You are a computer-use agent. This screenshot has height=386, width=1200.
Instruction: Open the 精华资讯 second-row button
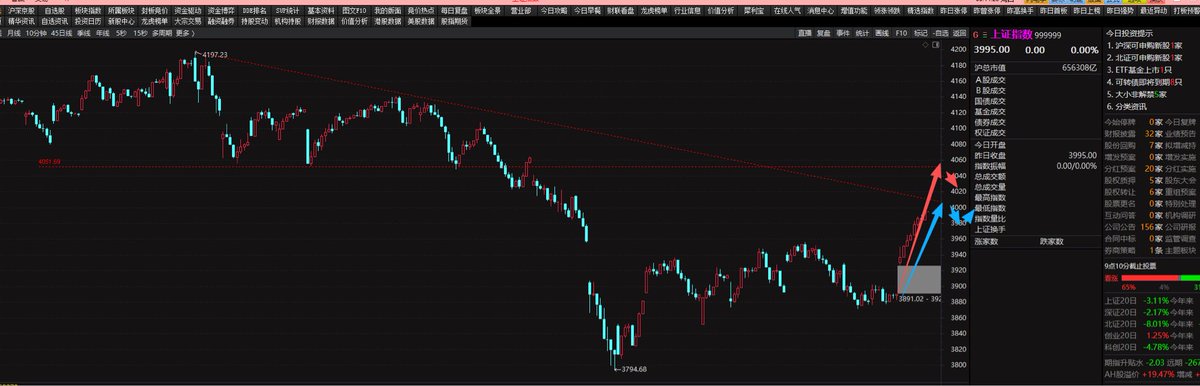coord(22,21)
